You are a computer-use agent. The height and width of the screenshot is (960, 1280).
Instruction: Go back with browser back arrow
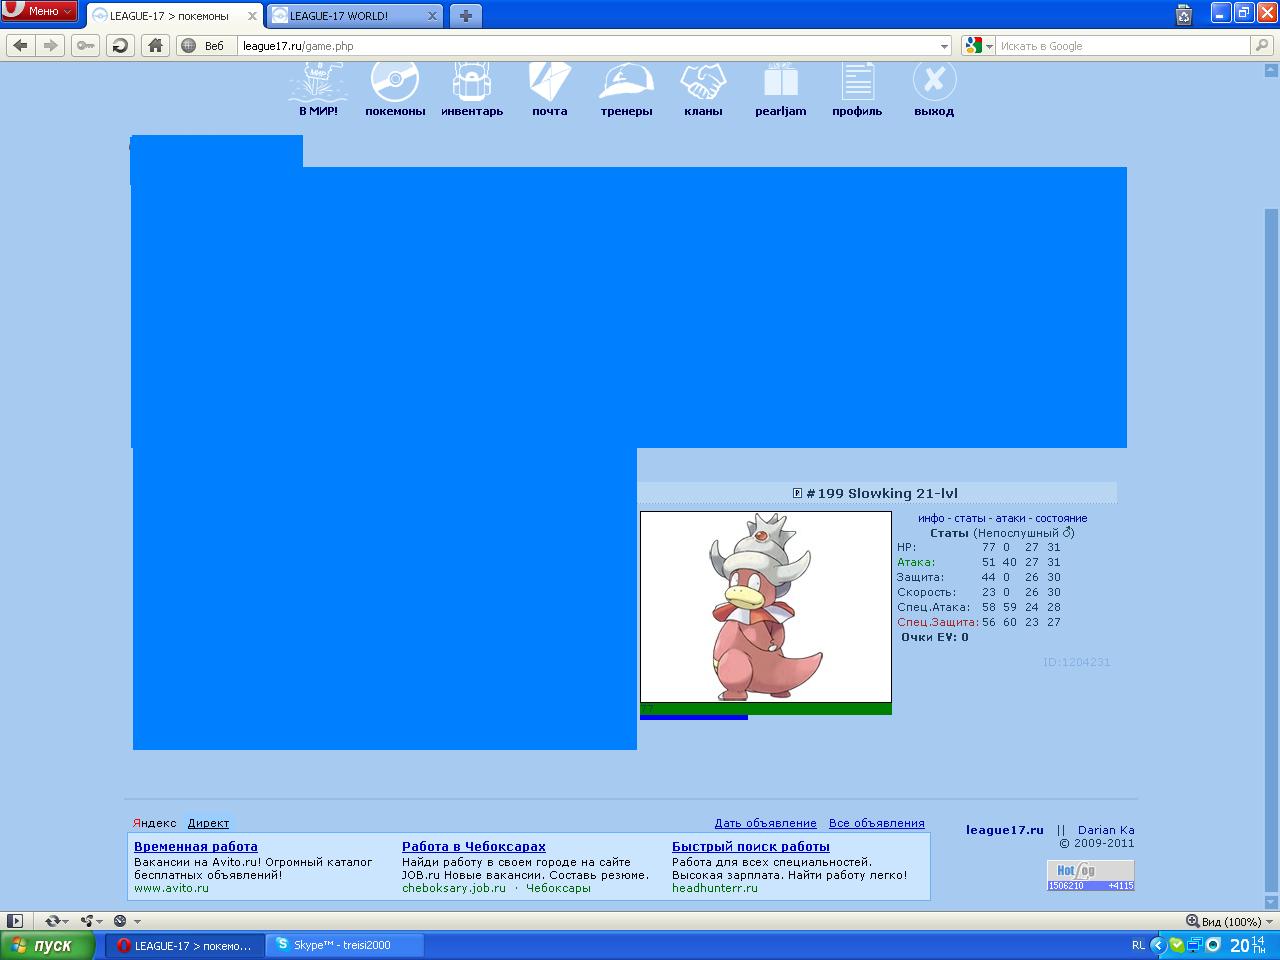pos(21,45)
